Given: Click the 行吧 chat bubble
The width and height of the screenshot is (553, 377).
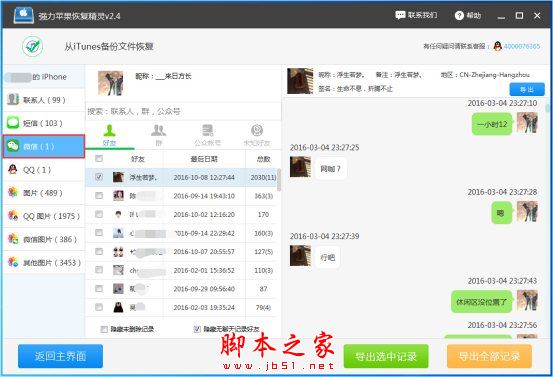Looking at the screenshot, I should point(327,257).
